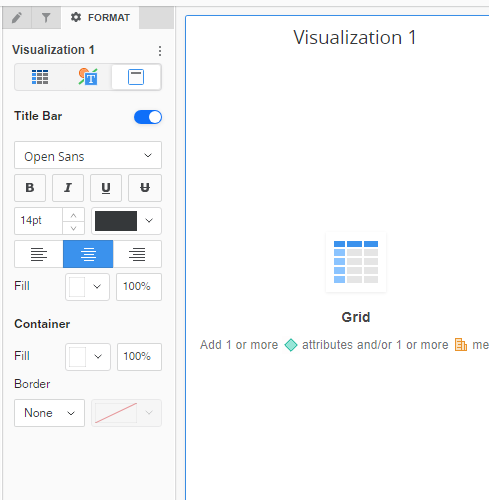Turn off the Title Bar toggle
This screenshot has width=489, height=500.
tap(148, 117)
